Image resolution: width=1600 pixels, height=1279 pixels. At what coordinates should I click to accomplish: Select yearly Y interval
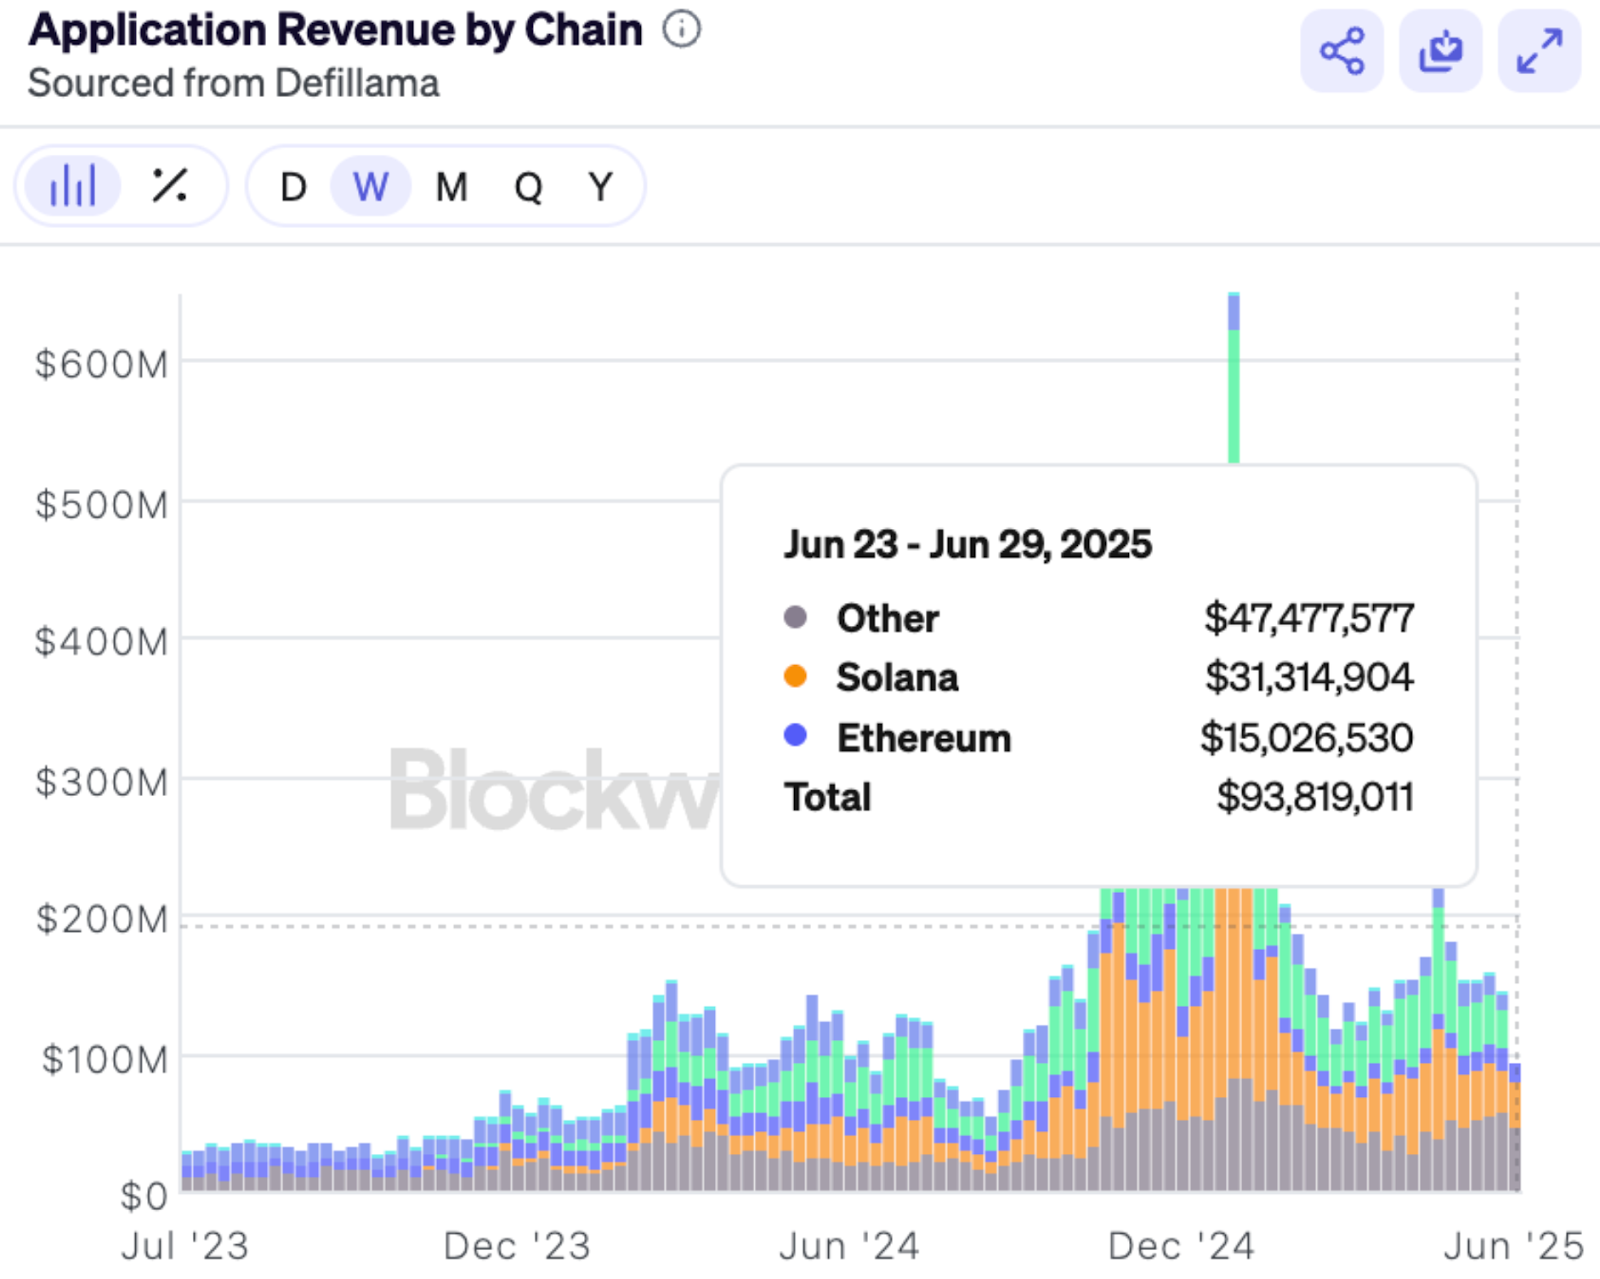click(601, 187)
